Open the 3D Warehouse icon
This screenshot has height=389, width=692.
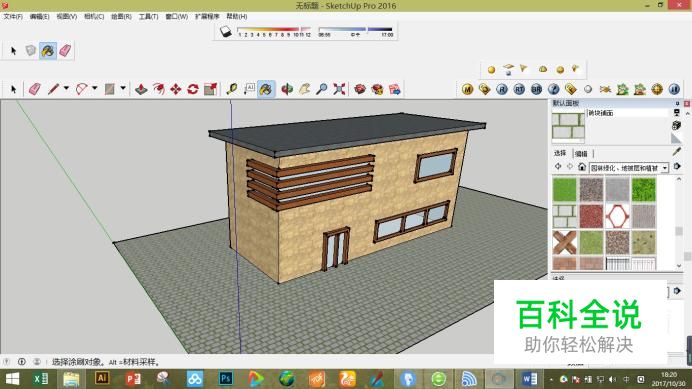[360, 89]
